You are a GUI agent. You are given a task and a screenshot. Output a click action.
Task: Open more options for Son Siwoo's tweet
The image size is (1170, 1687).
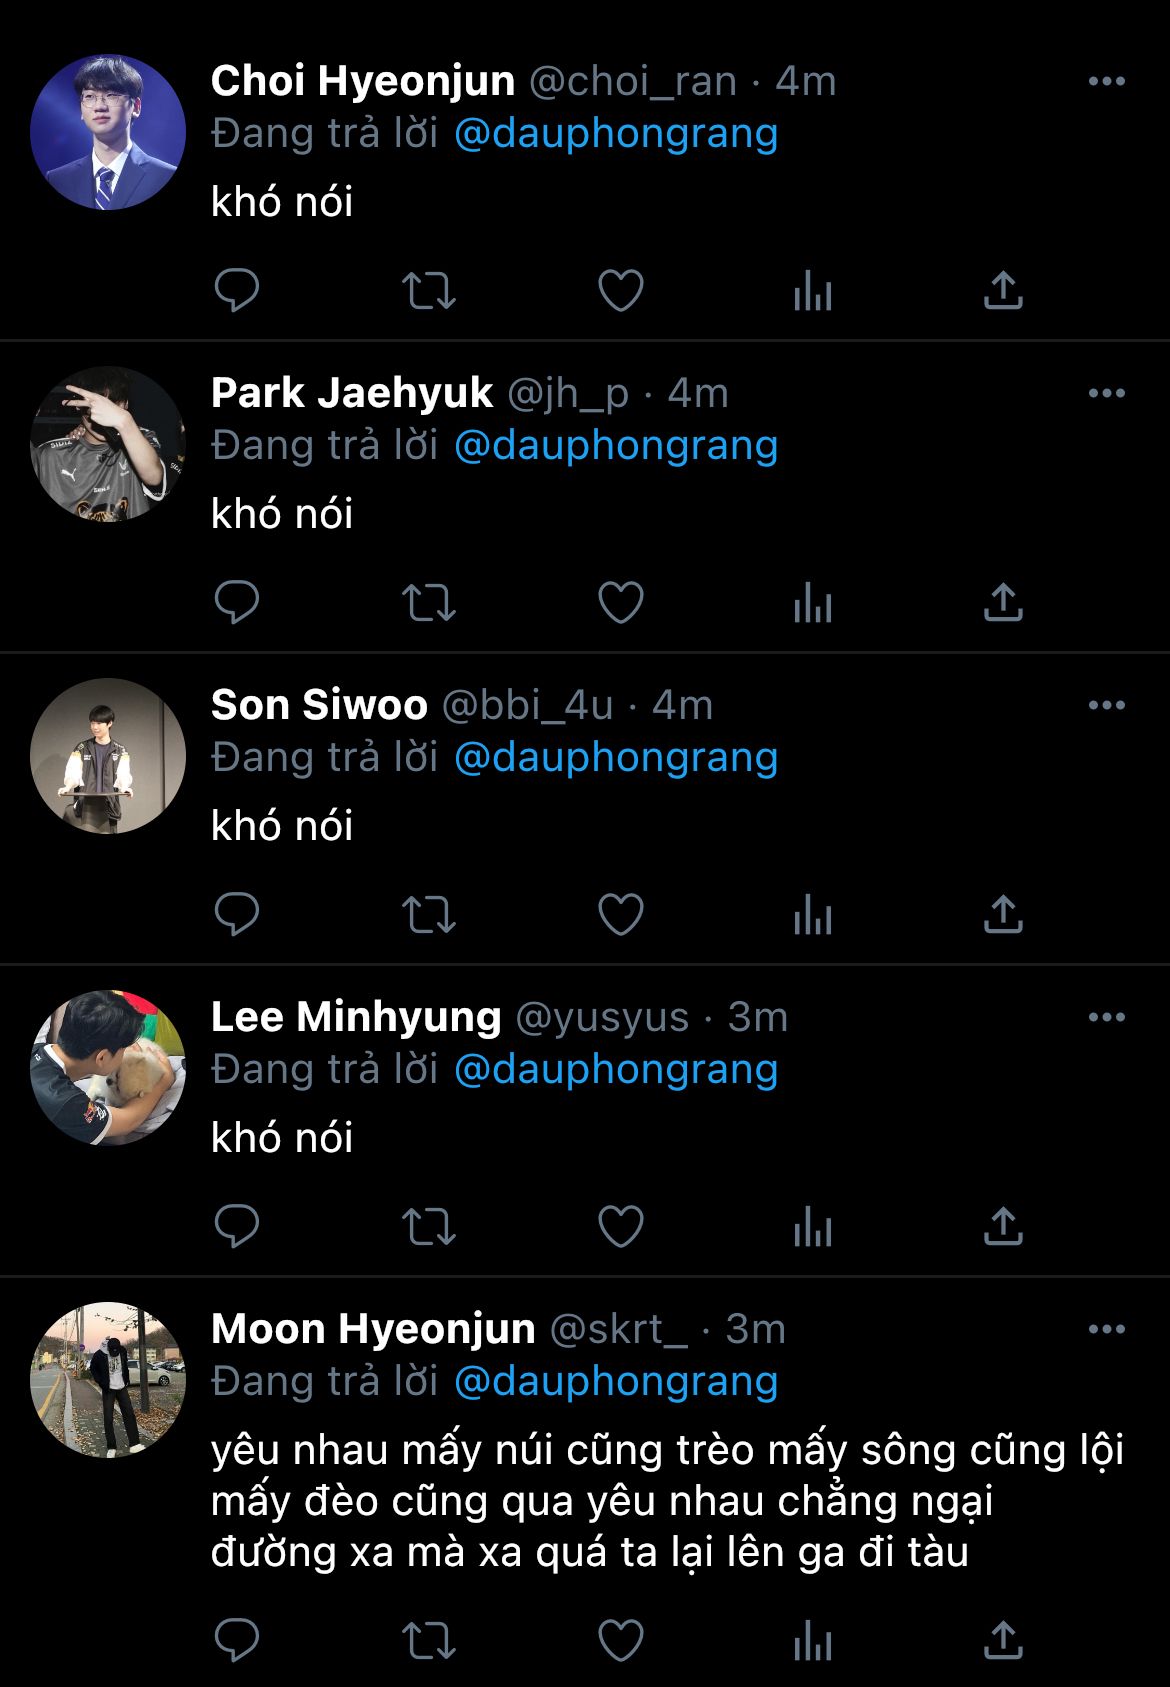(x=1106, y=706)
